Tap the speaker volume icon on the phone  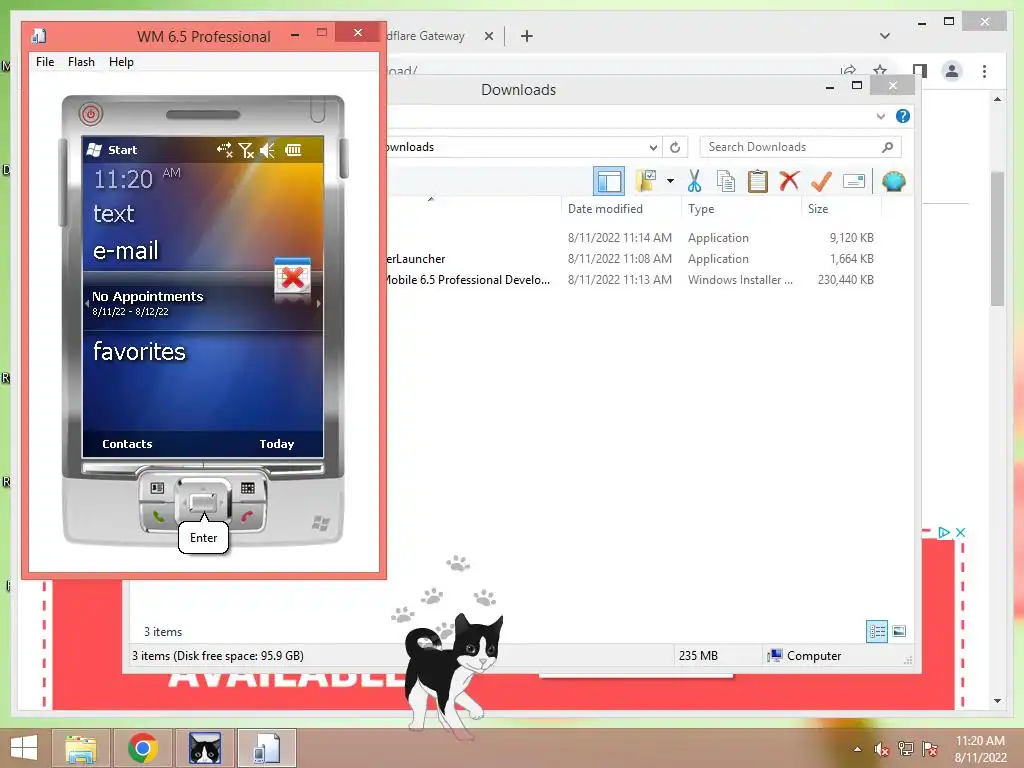(267, 150)
